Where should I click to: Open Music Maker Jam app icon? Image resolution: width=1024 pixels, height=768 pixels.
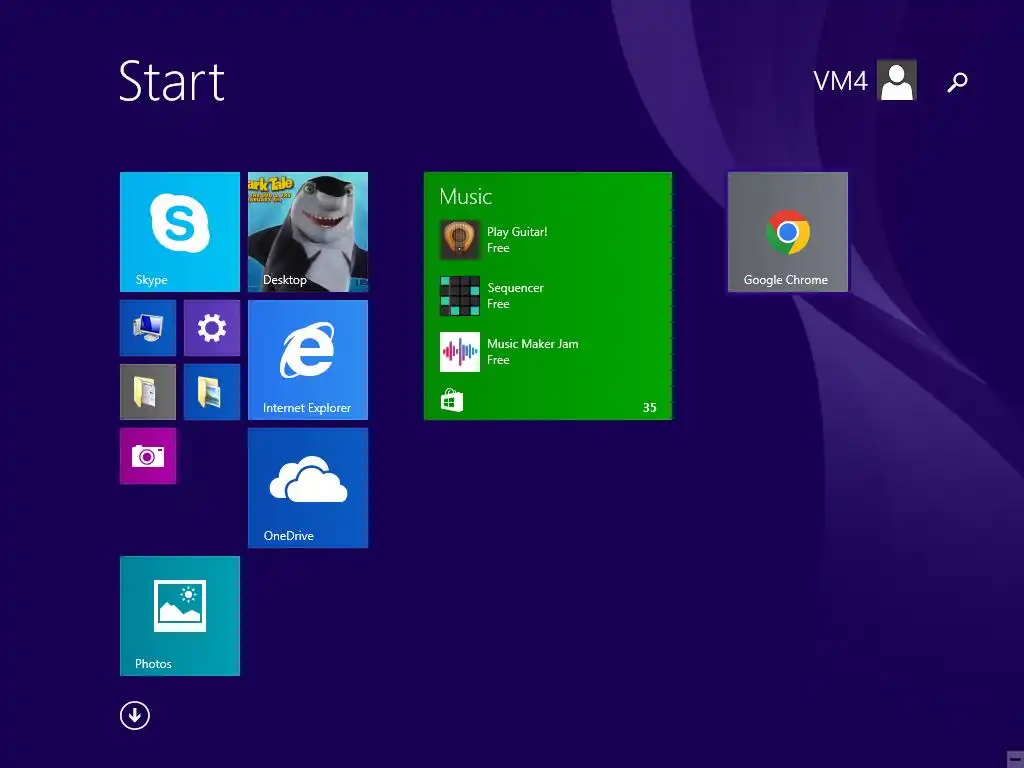coord(460,352)
